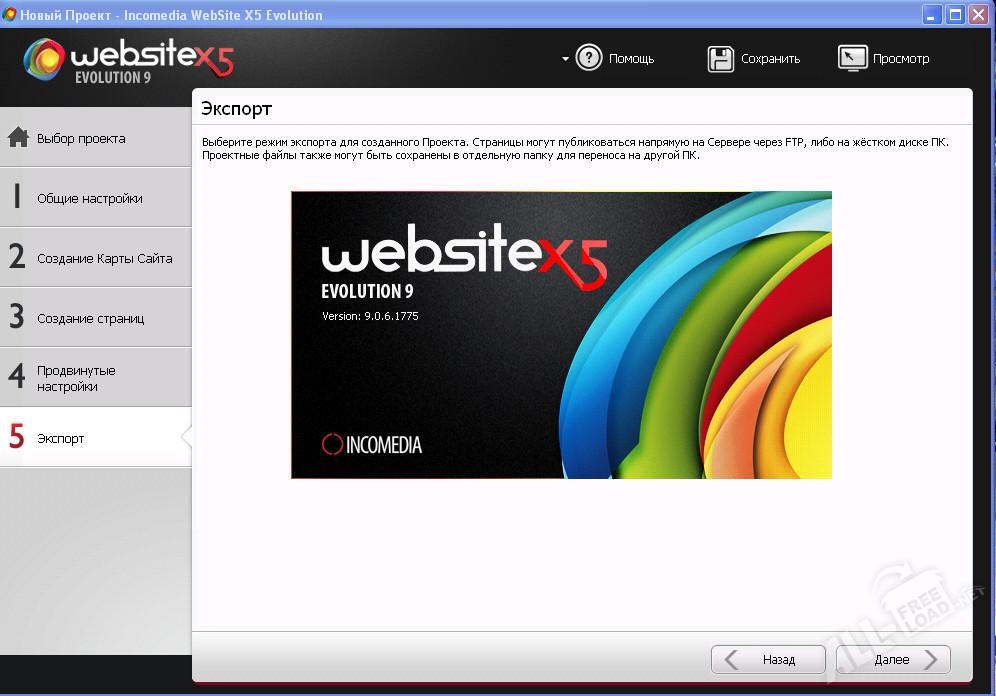The image size is (996, 696).
Task: Click the version number text 9.0.6.1775
Action: click(370, 316)
